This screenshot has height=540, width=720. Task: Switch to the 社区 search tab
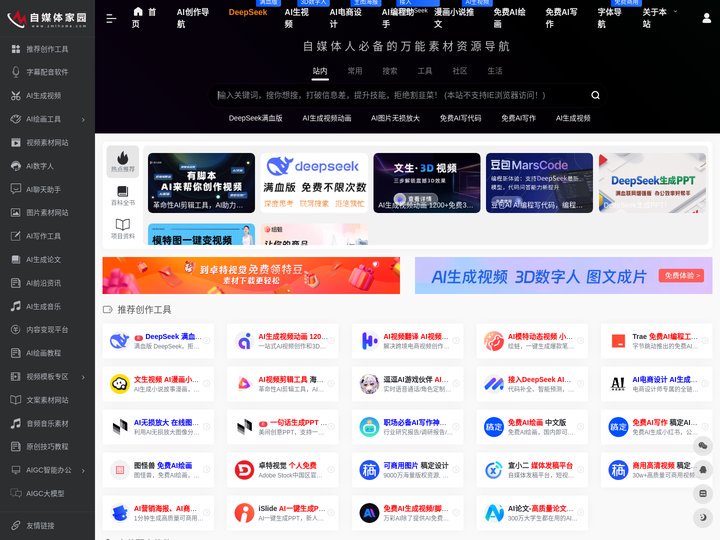(x=460, y=71)
